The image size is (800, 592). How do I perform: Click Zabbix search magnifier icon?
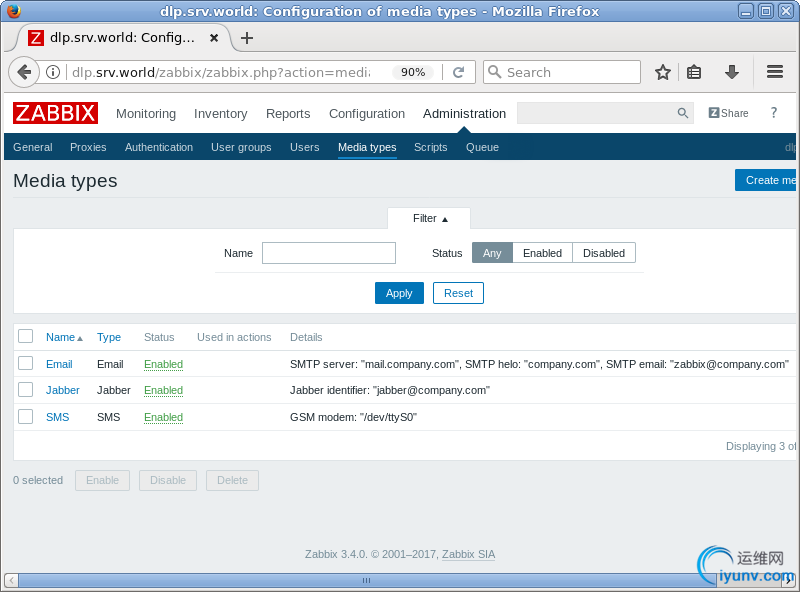click(683, 113)
